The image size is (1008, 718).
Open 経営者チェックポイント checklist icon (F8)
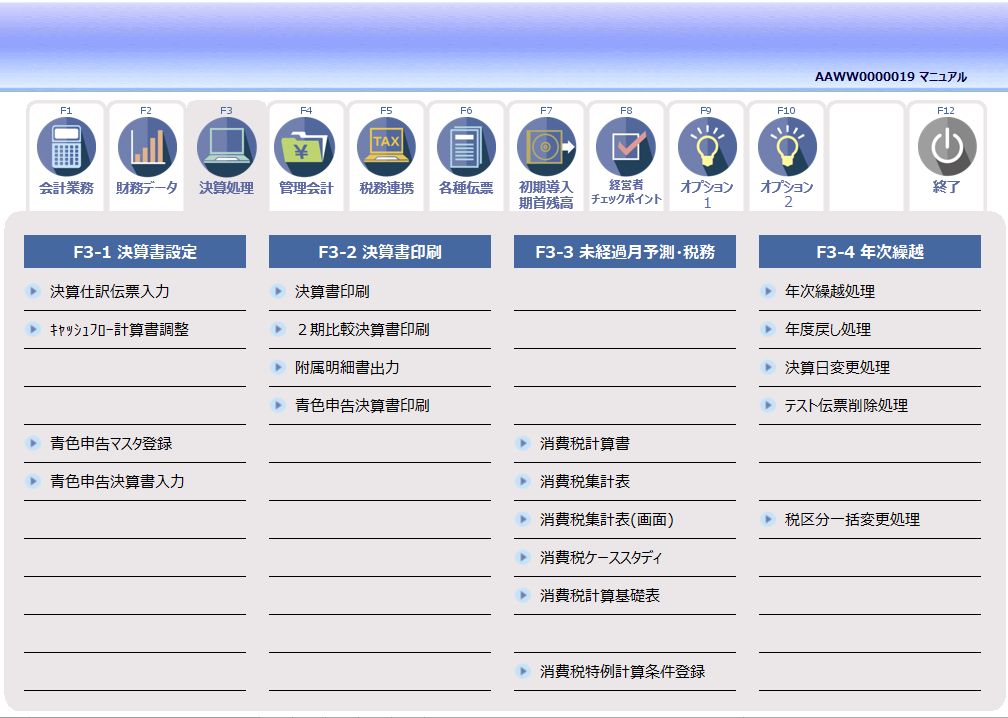(x=626, y=145)
